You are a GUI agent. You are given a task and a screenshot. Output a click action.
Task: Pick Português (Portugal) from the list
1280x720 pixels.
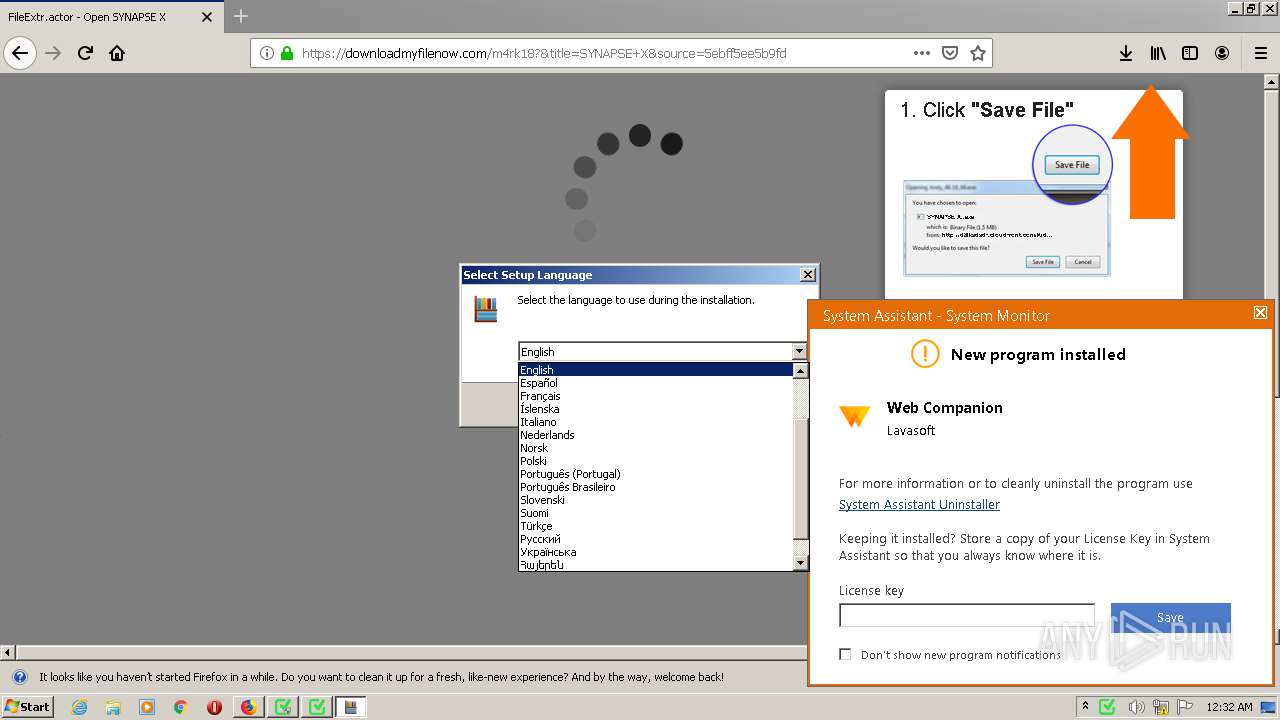pos(655,474)
